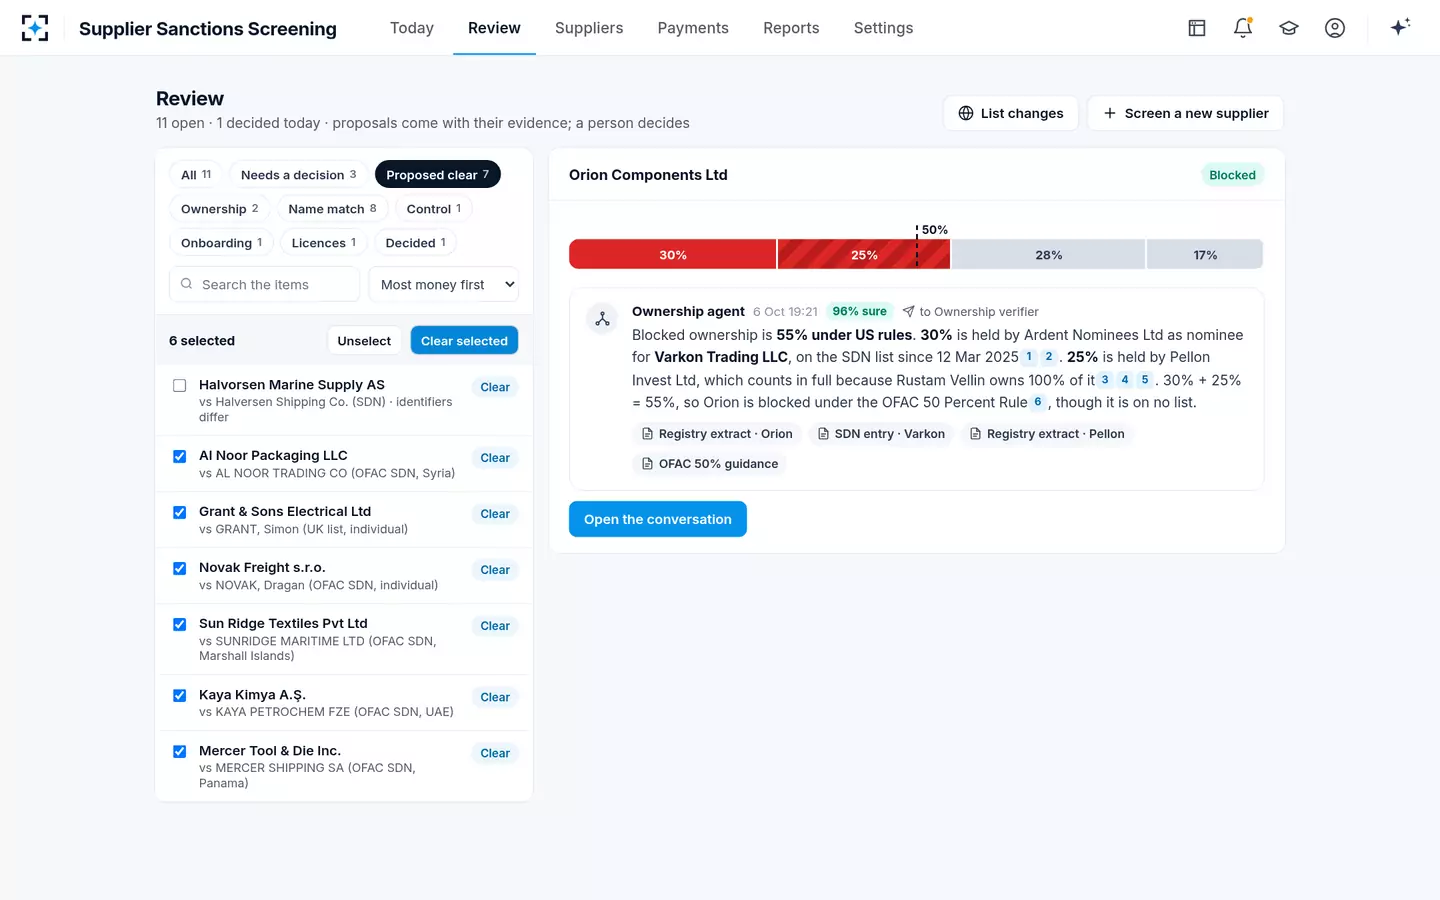Open the notifications bell
The height and width of the screenshot is (900, 1440).
click(x=1243, y=28)
